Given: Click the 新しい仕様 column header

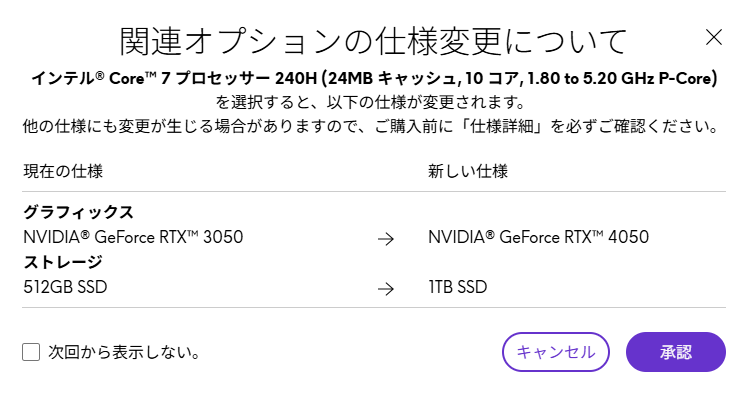Looking at the screenshot, I should tap(468, 171).
